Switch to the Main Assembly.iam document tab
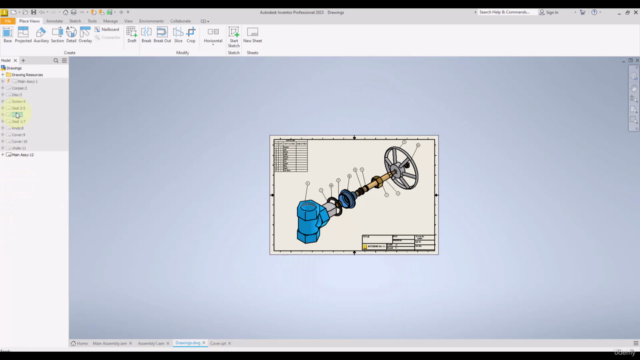 (x=109, y=343)
